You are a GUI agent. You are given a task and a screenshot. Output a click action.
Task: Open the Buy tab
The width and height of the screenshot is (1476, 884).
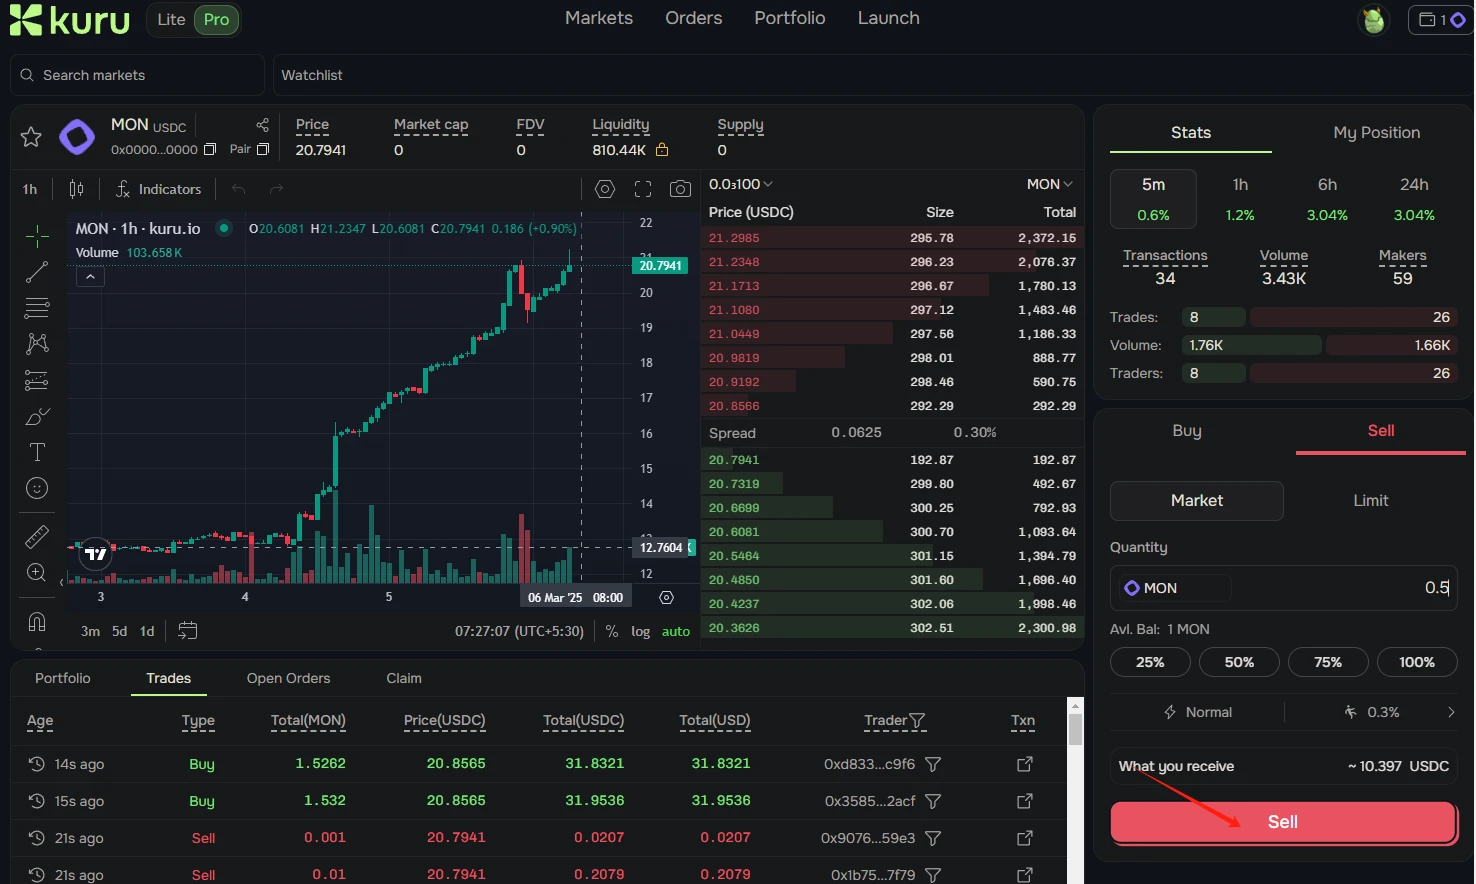tap(1187, 431)
